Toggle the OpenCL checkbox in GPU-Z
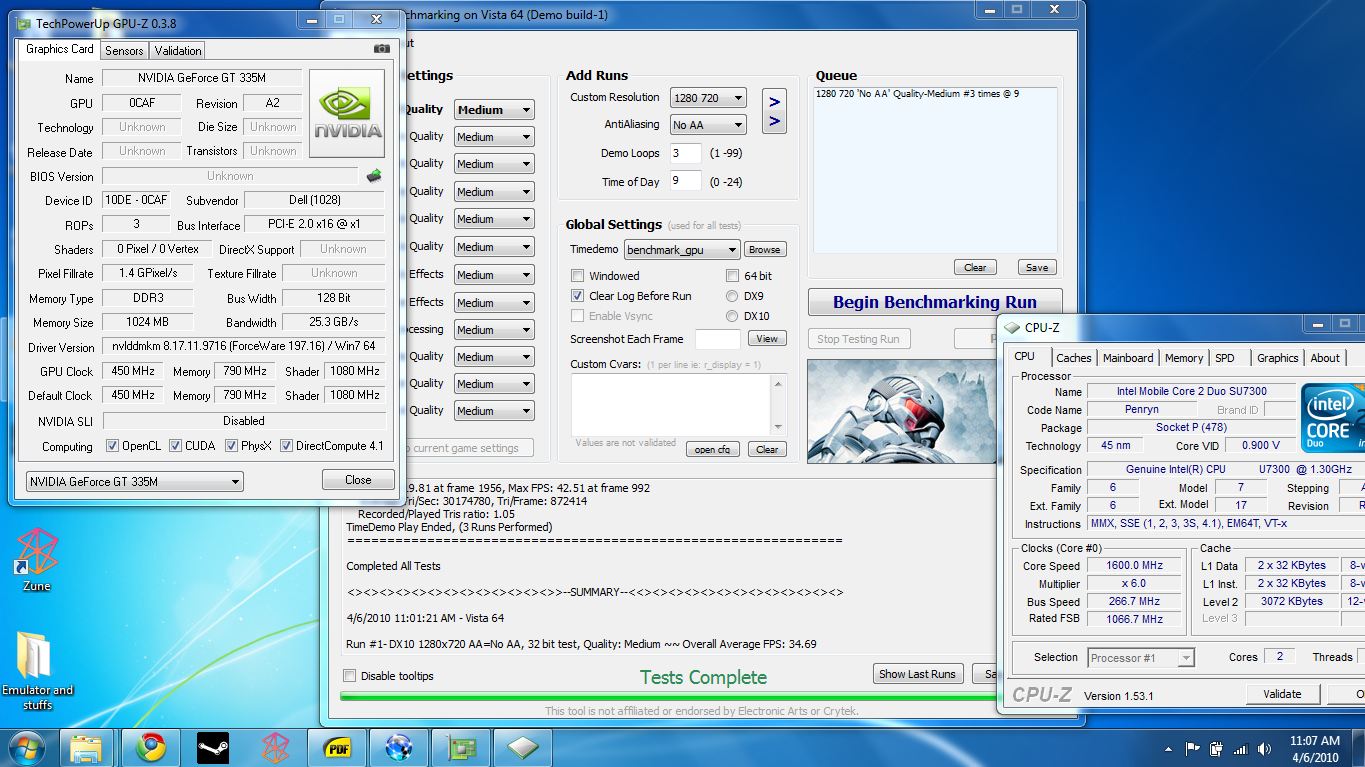 point(111,446)
